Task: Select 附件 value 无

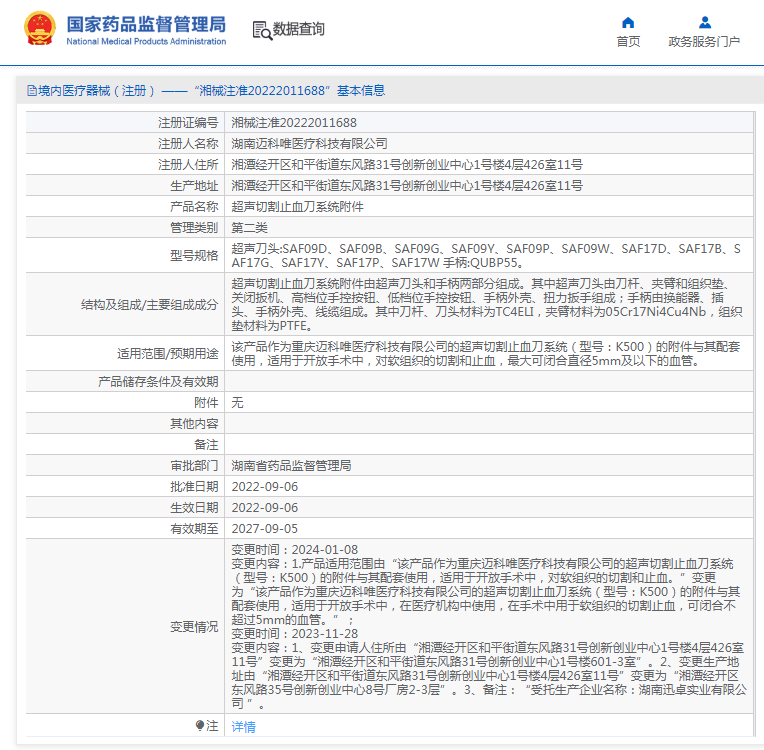Action: (237, 403)
